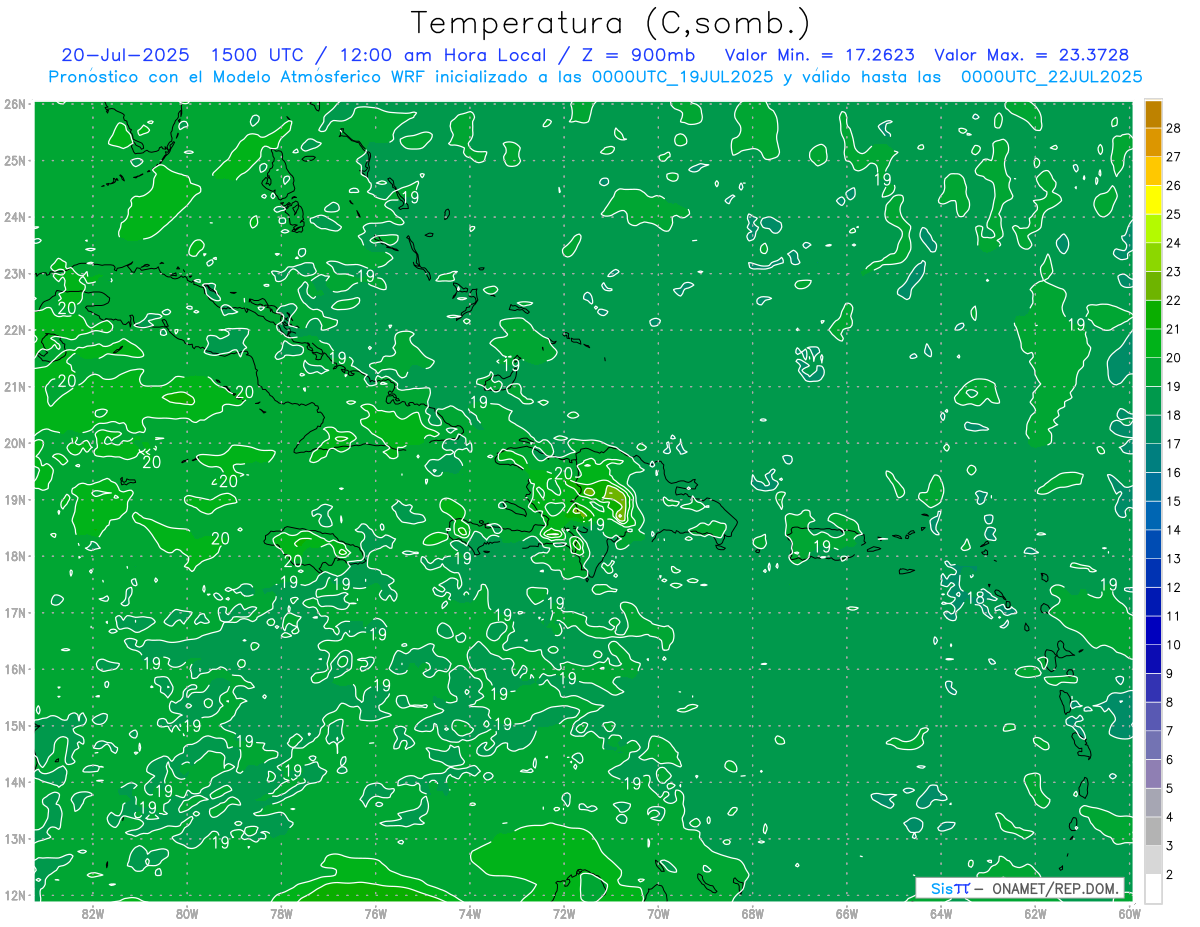The image size is (1200, 927).
Task: Click the "72W" longitude label
Action: point(564,913)
